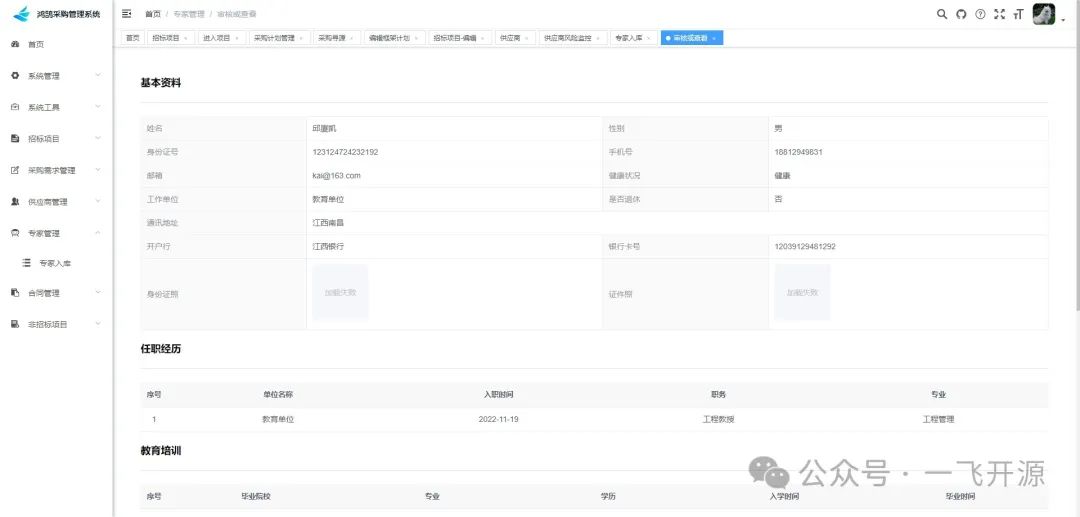Click the 身份证照 image thumbnail
1080x517 pixels.
click(340, 292)
